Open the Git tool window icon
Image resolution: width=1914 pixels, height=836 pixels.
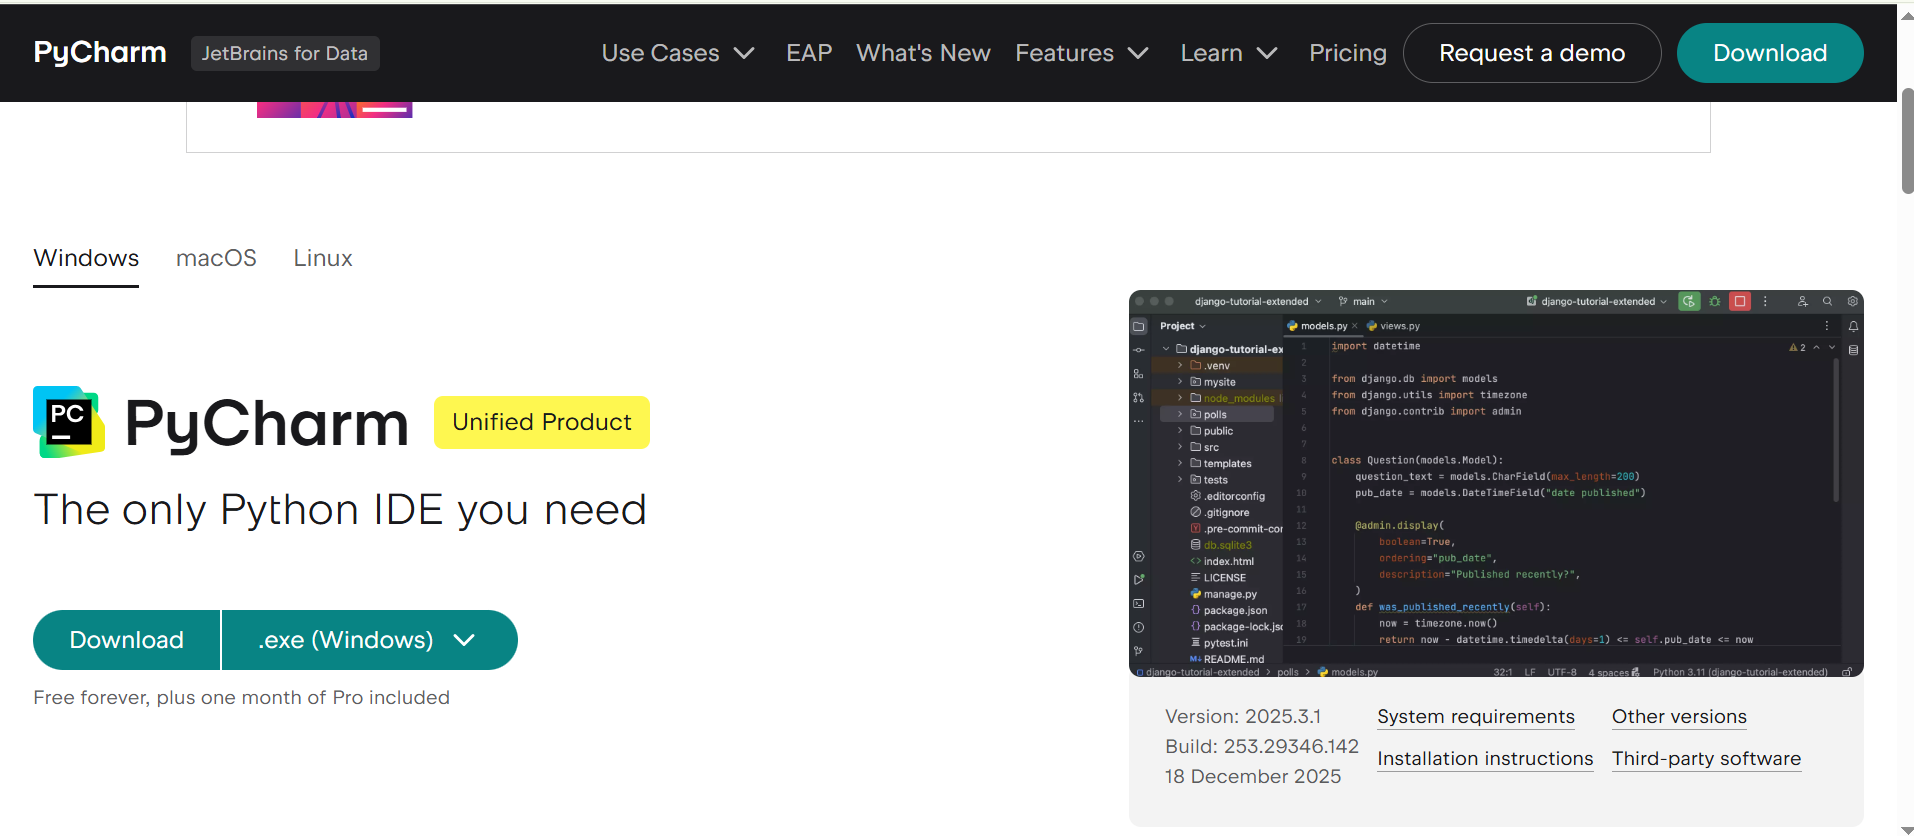(1139, 650)
